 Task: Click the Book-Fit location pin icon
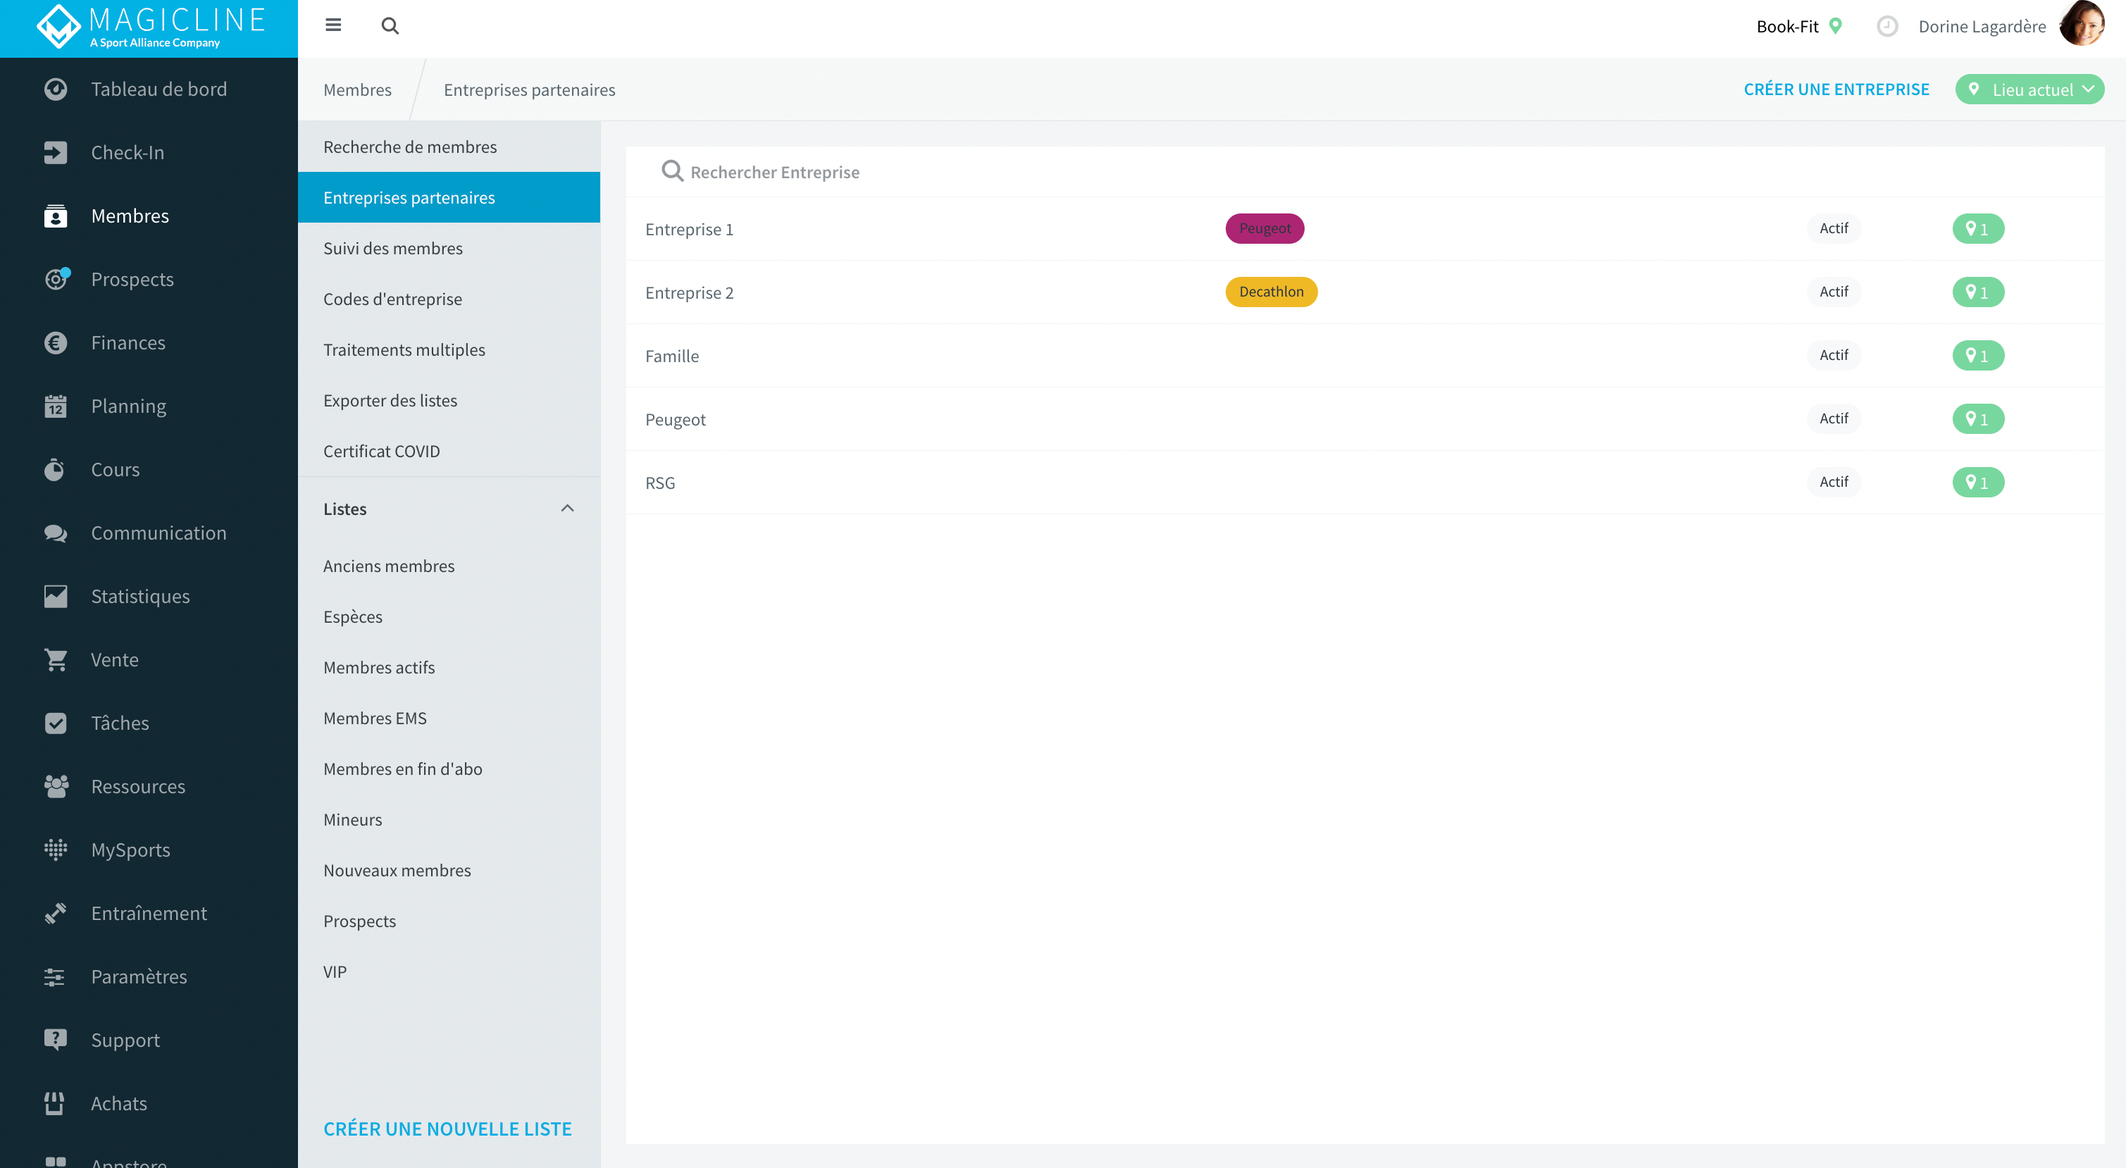coord(1835,26)
